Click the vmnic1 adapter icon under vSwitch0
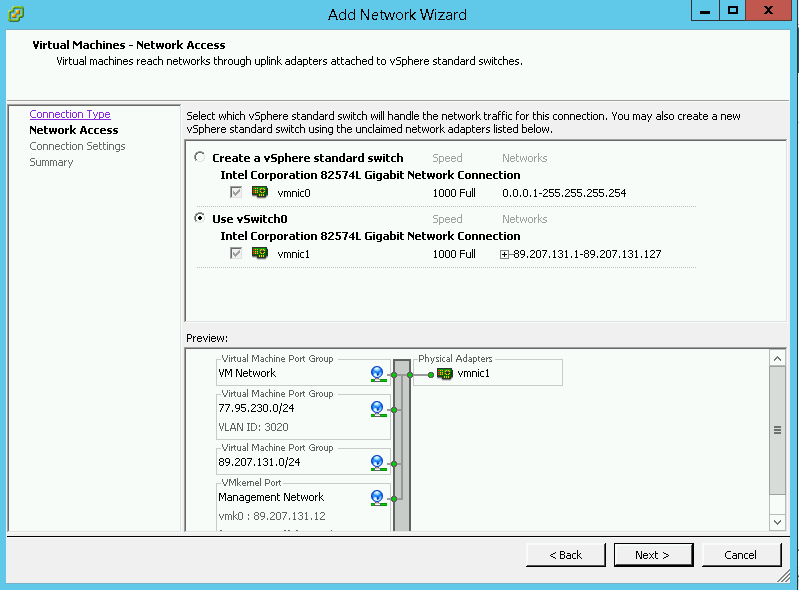This screenshot has height=590, width=799. click(260, 253)
